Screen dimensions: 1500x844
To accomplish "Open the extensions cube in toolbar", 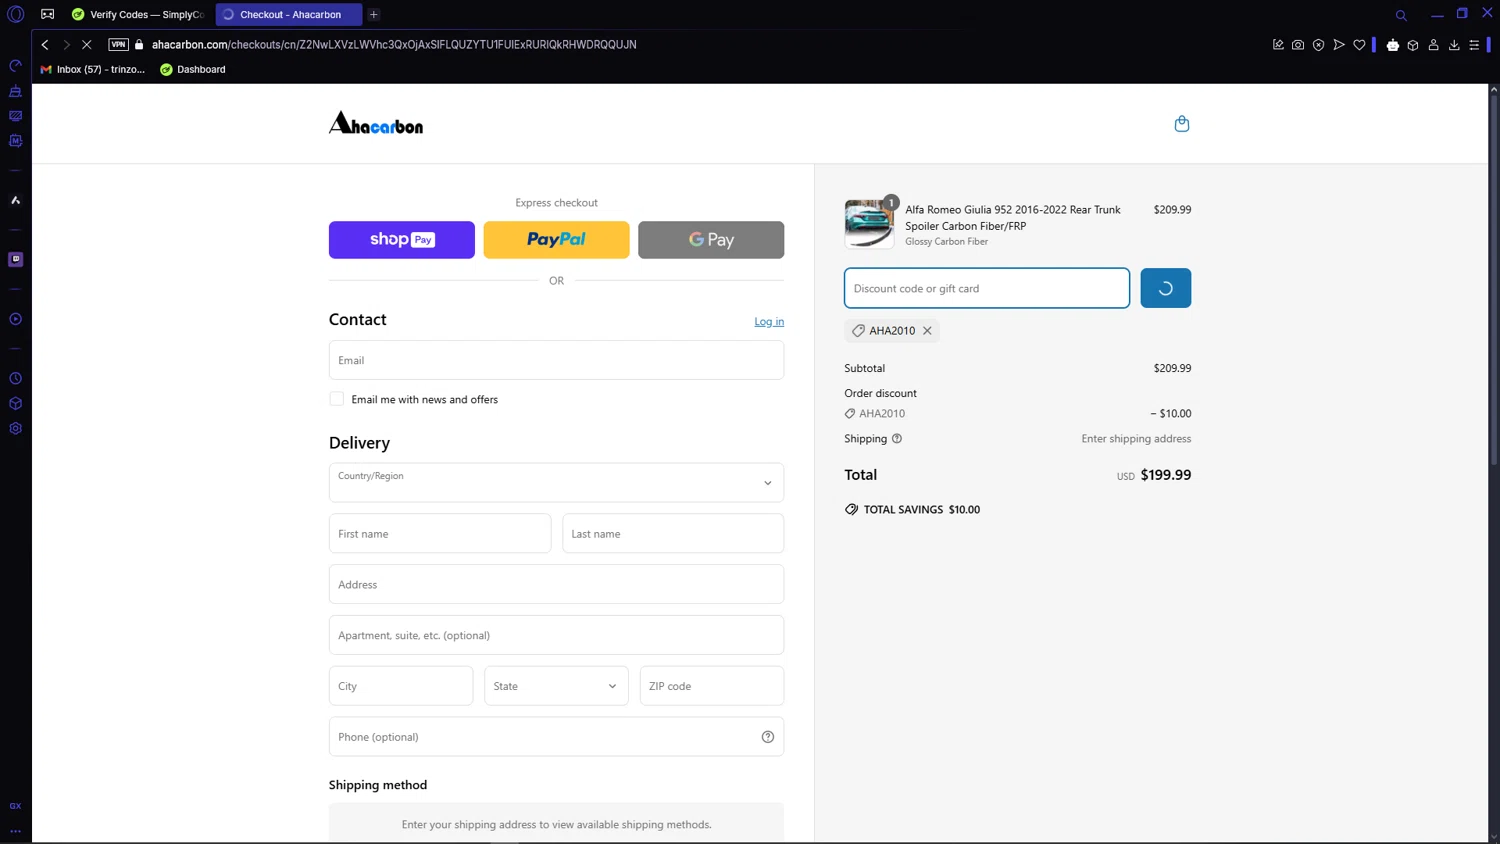I will click(1413, 45).
